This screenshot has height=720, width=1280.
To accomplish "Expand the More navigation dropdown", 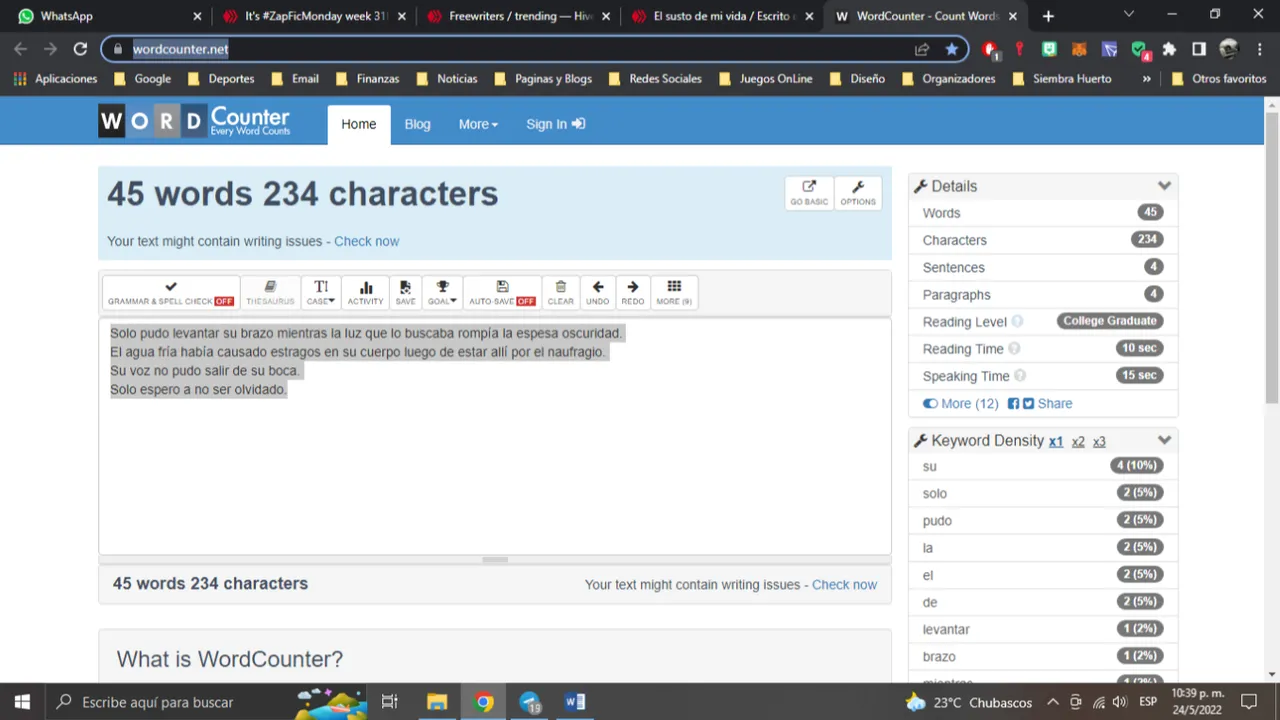I will [x=478, y=124].
